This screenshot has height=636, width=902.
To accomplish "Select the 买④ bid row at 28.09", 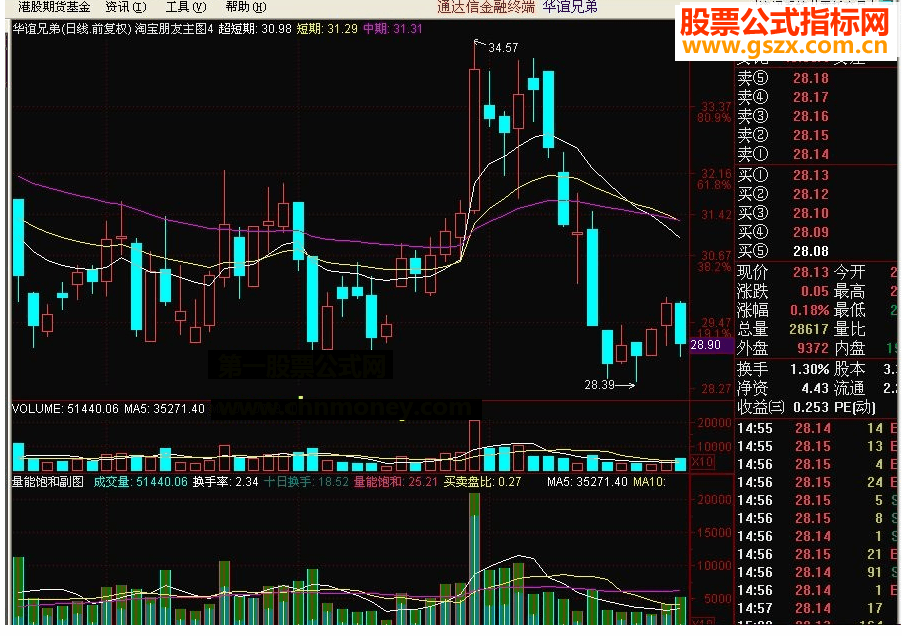I will (783, 232).
